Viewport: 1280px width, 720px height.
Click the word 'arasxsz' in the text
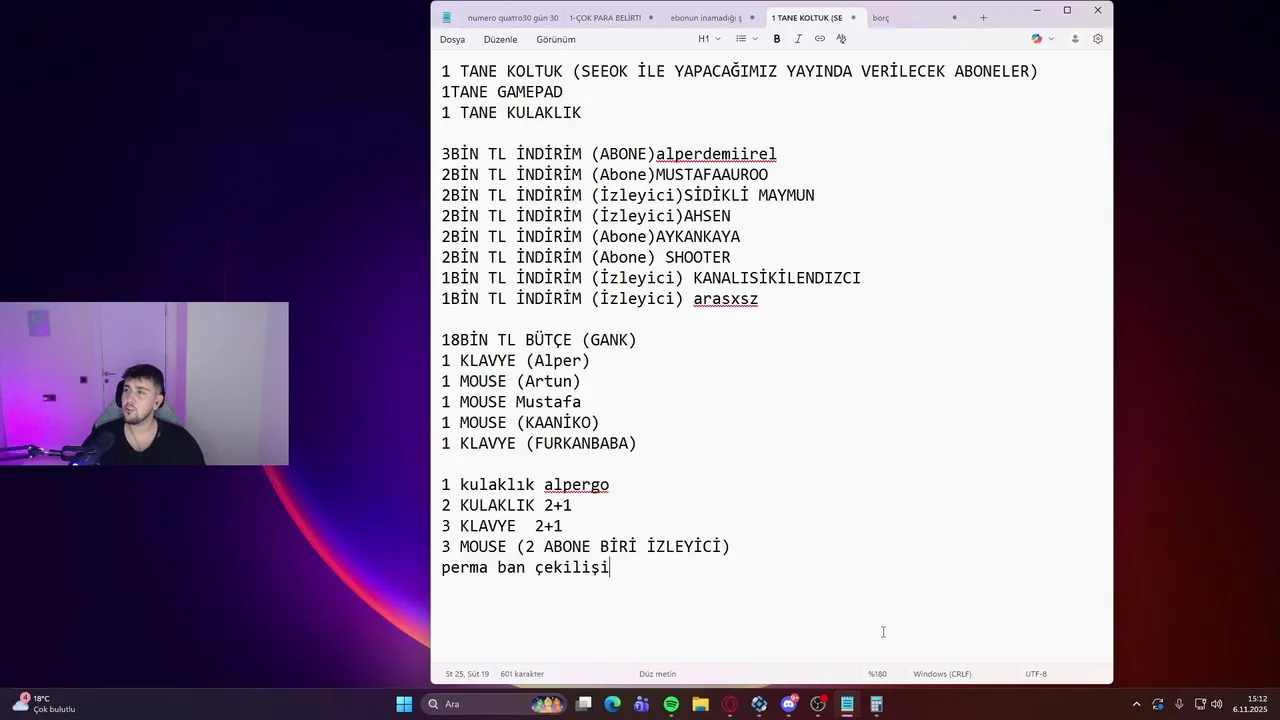coord(725,299)
